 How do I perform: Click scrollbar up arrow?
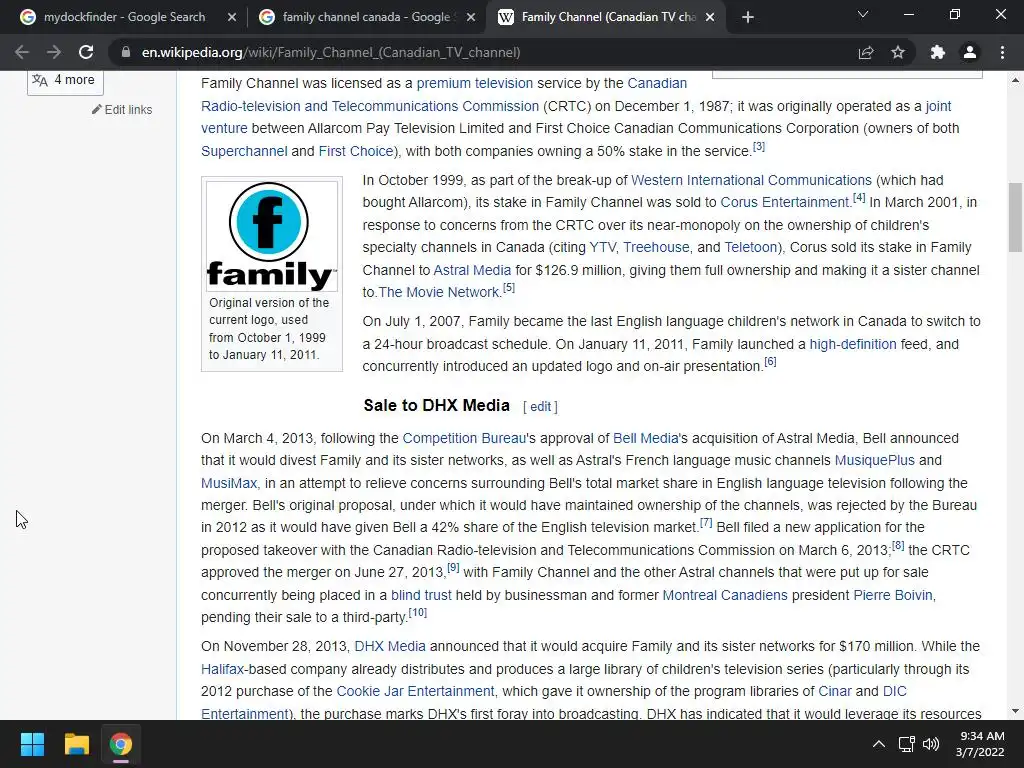1015,80
